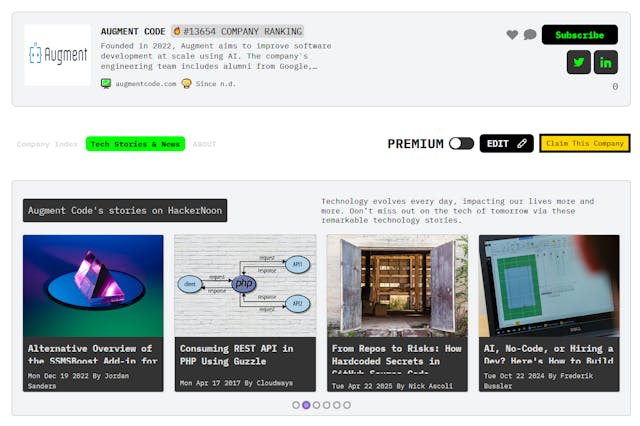
Task: Open the Consuming REST API in PHP story title
Action: point(237,355)
